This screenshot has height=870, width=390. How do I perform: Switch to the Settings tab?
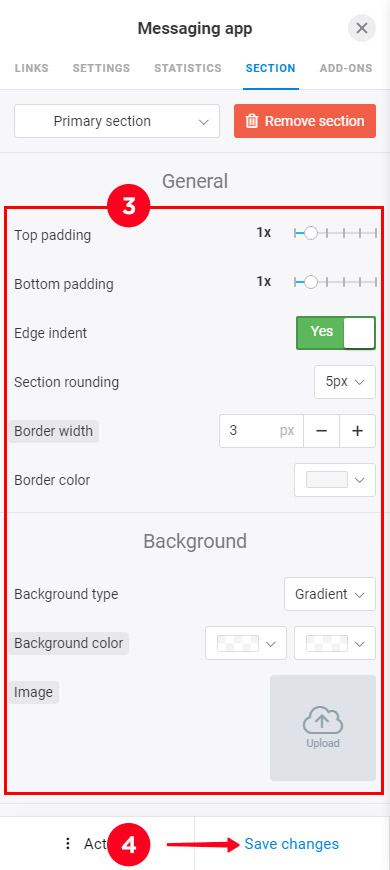tap(101, 69)
